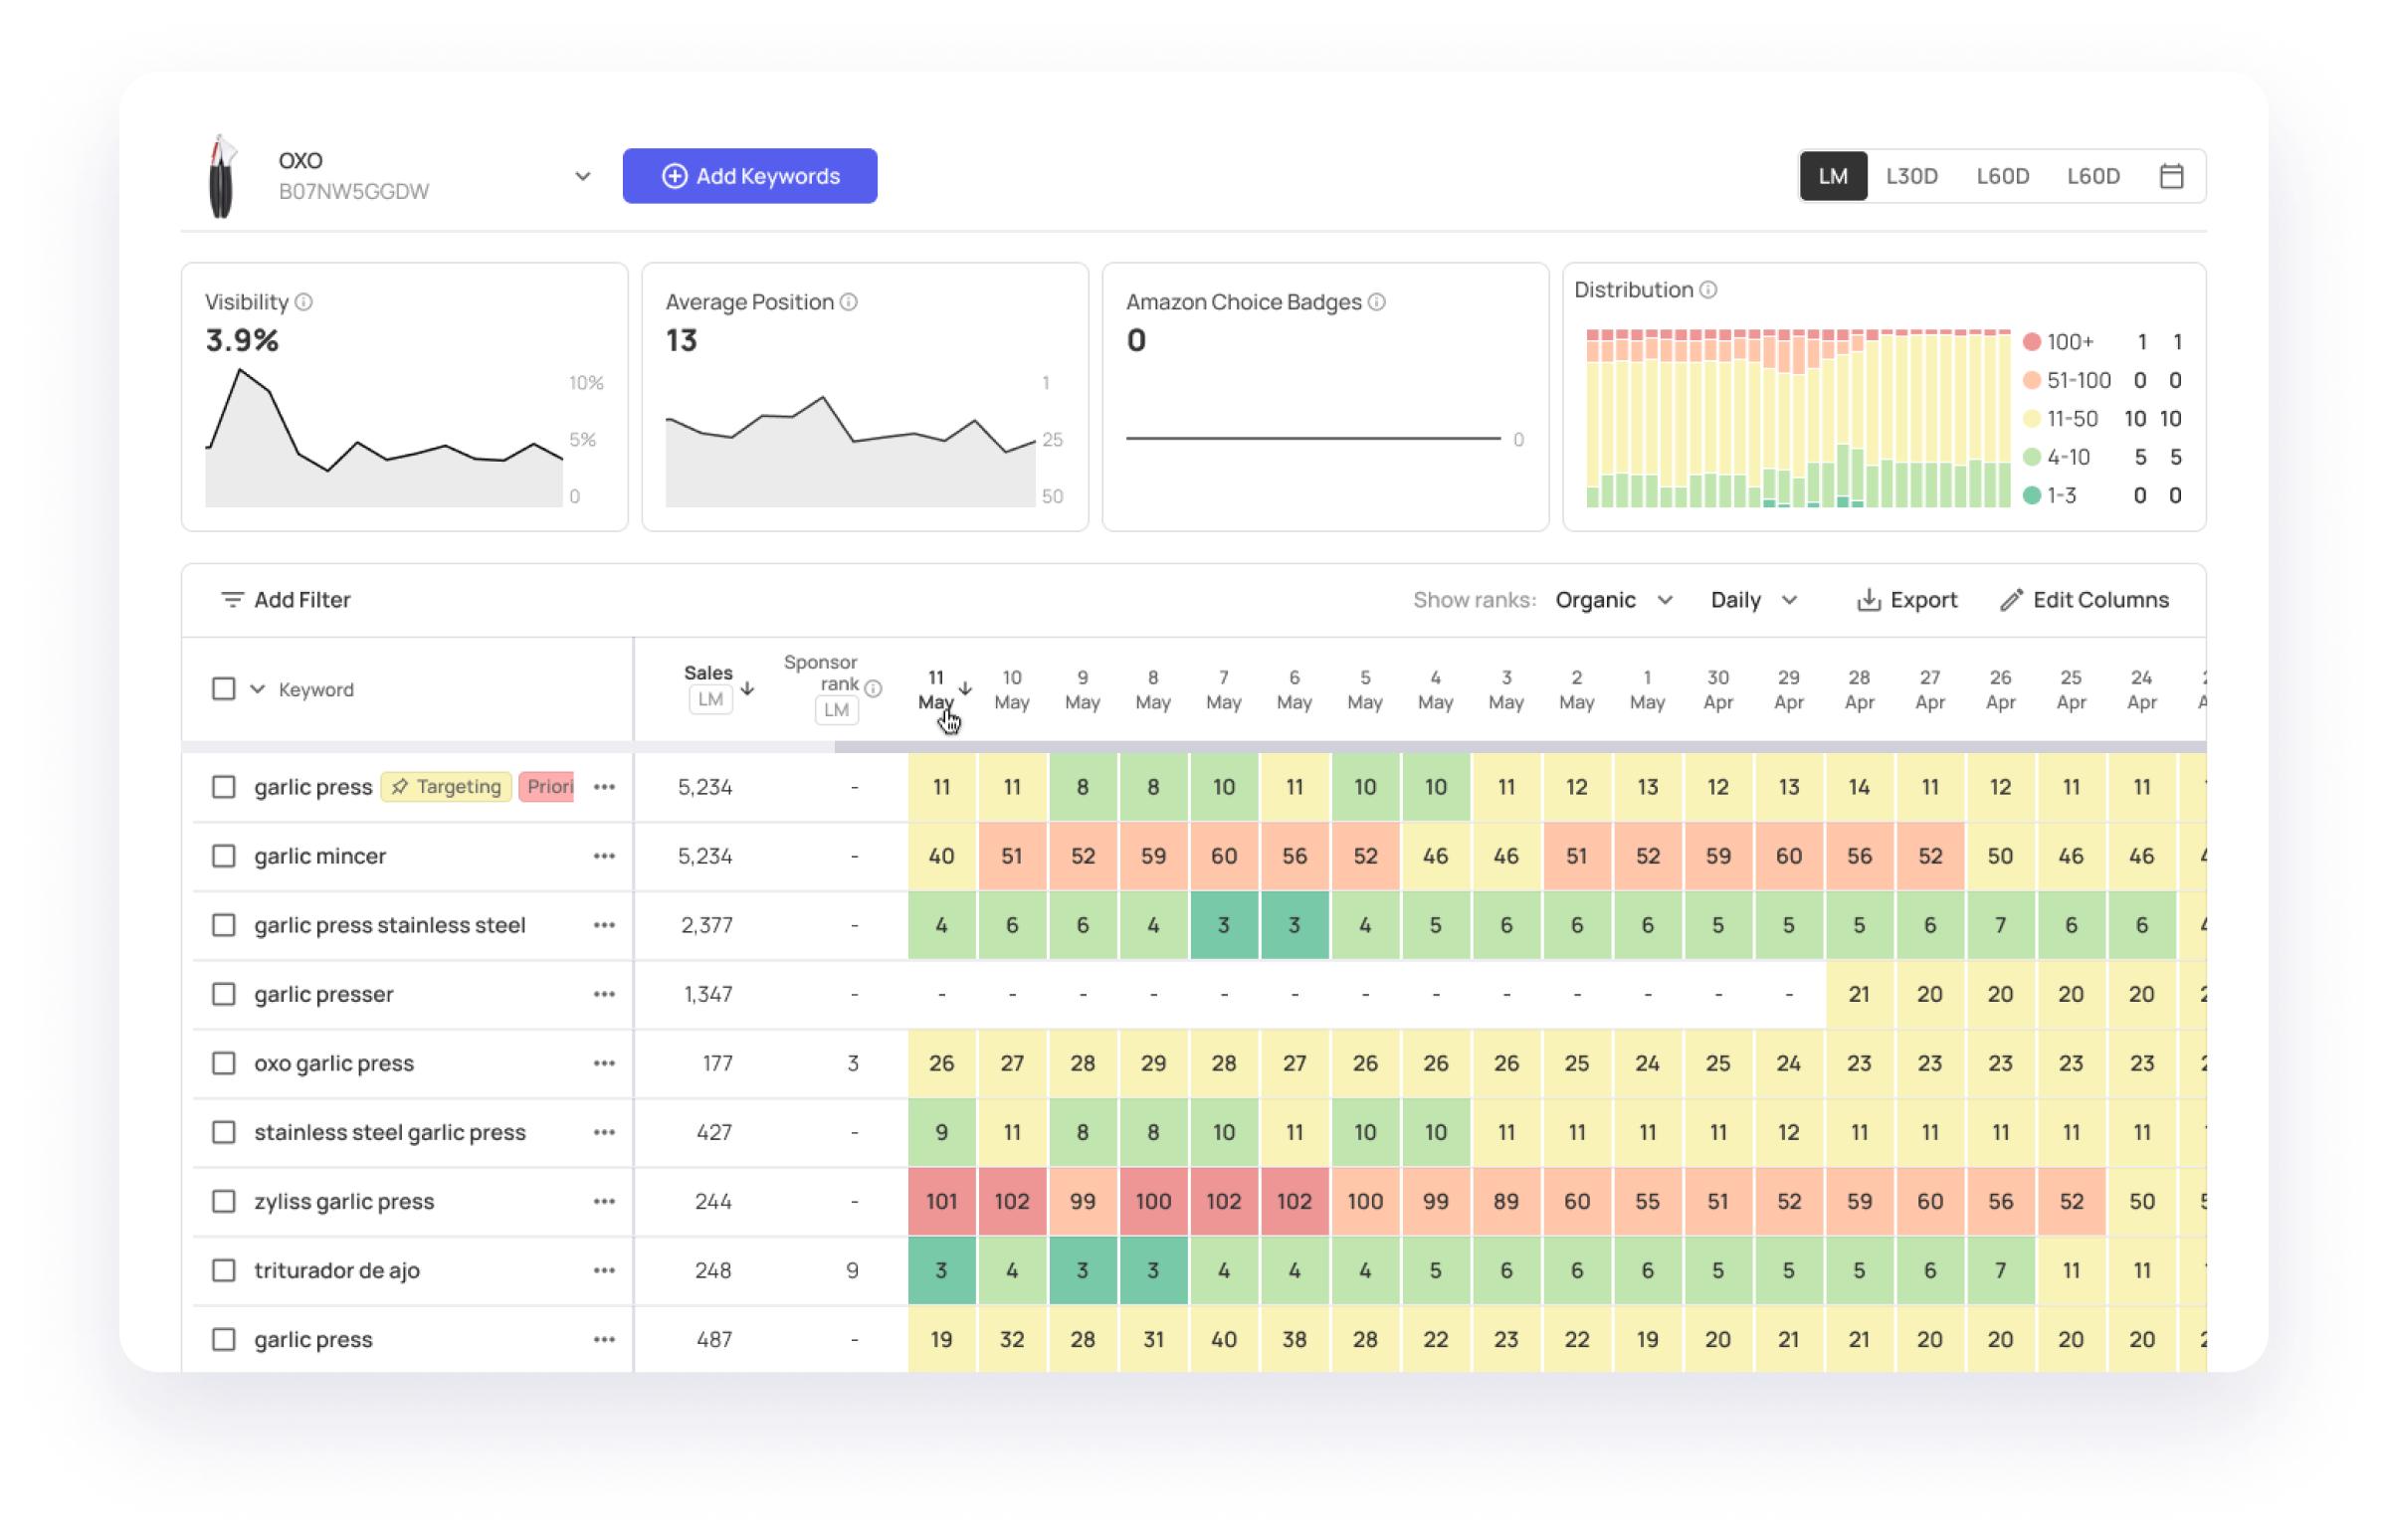Click the 100+ distribution legend swatch
This screenshot has height=1540, width=2388.
pyautogui.click(x=2031, y=342)
